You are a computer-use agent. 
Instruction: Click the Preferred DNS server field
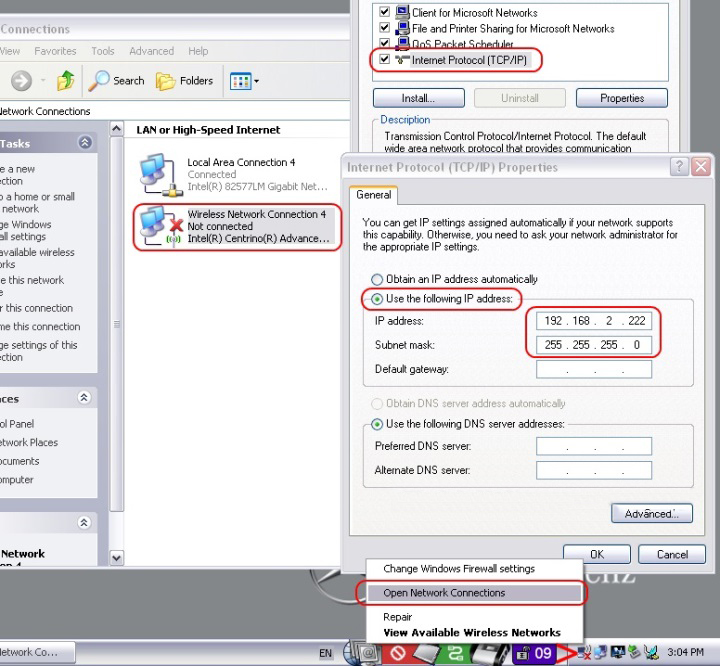[594, 446]
